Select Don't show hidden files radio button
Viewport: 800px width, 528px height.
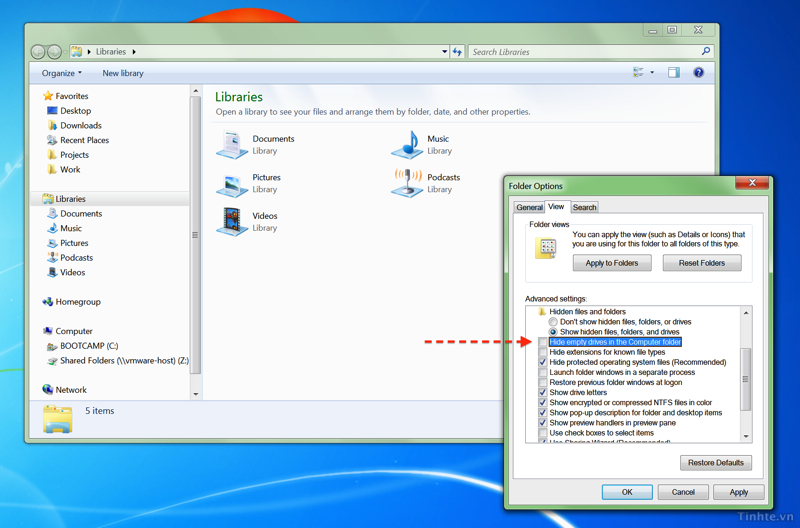pyautogui.click(x=553, y=322)
